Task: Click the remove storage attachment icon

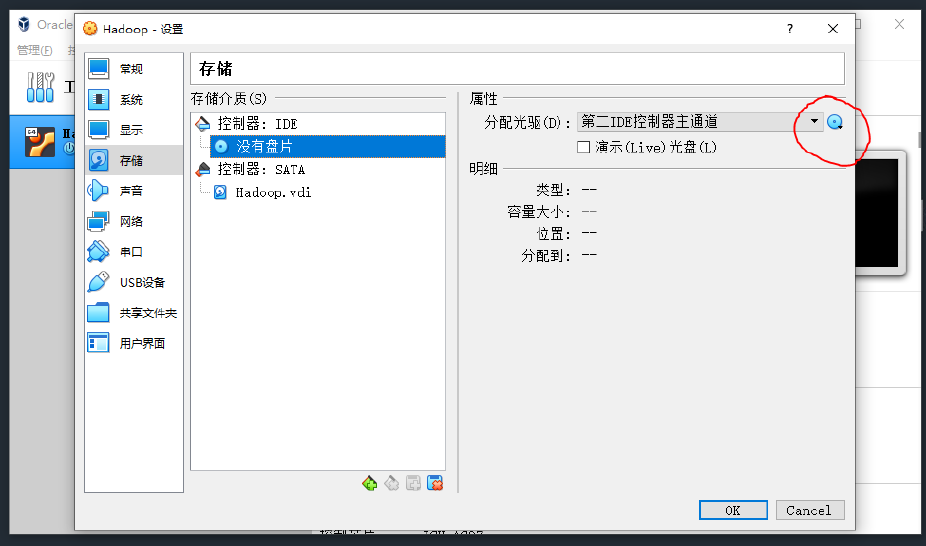Action: (x=435, y=483)
